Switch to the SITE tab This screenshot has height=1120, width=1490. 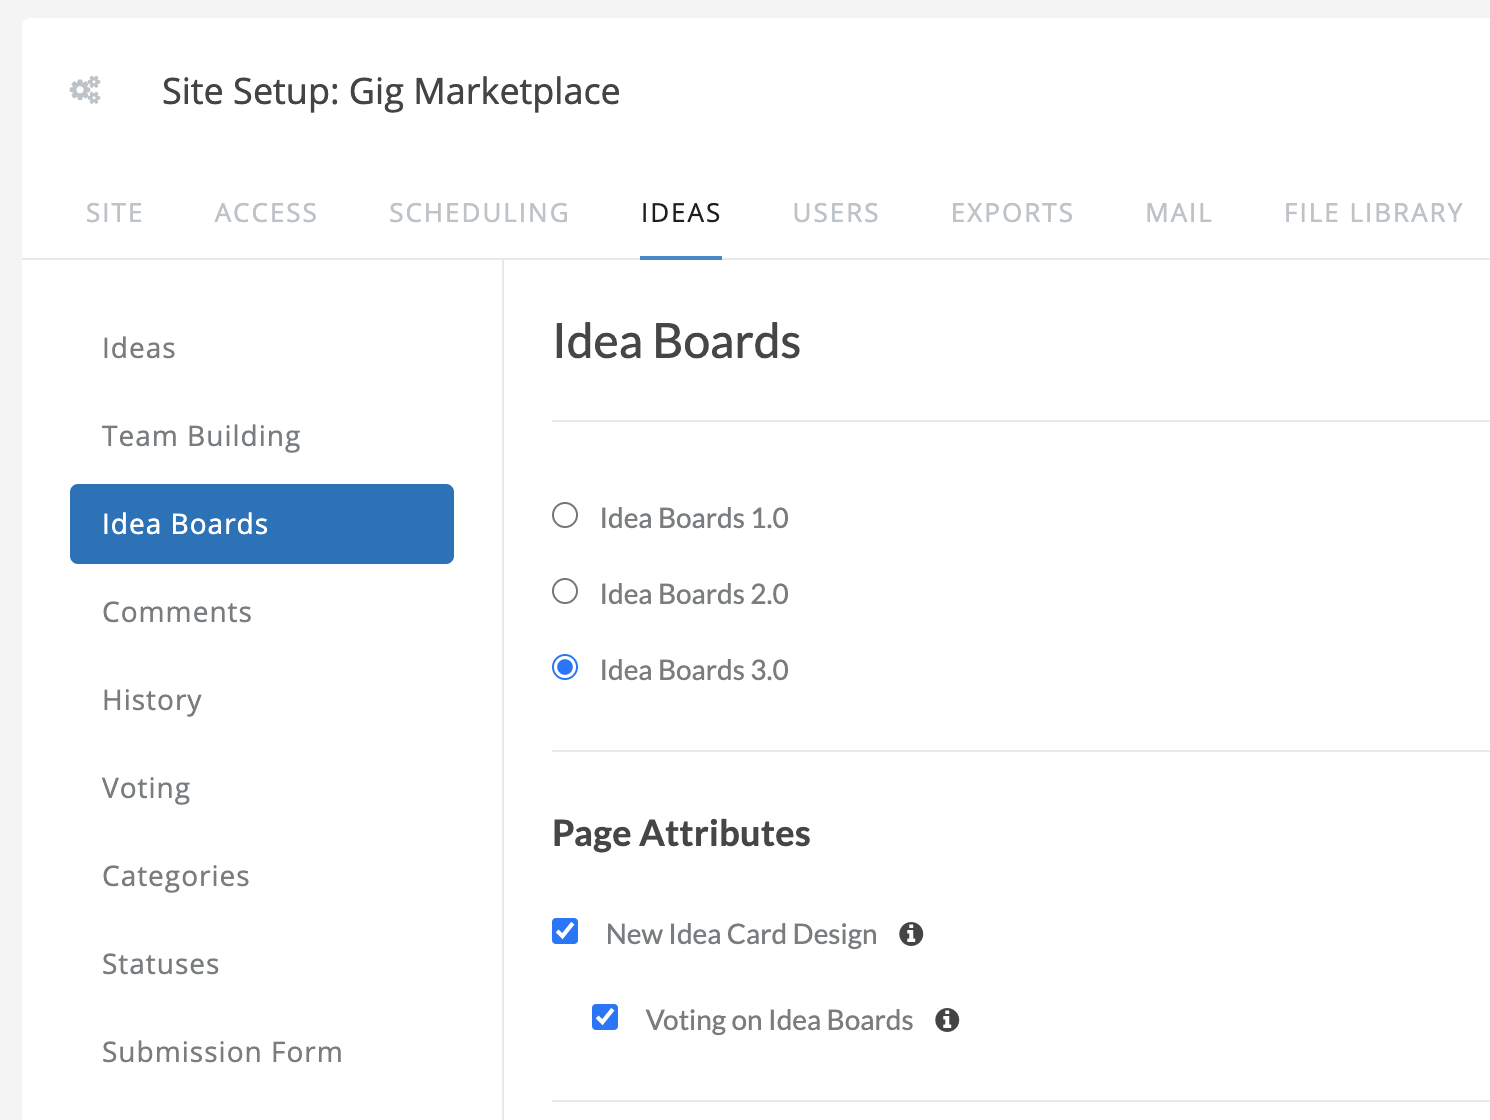(x=114, y=213)
